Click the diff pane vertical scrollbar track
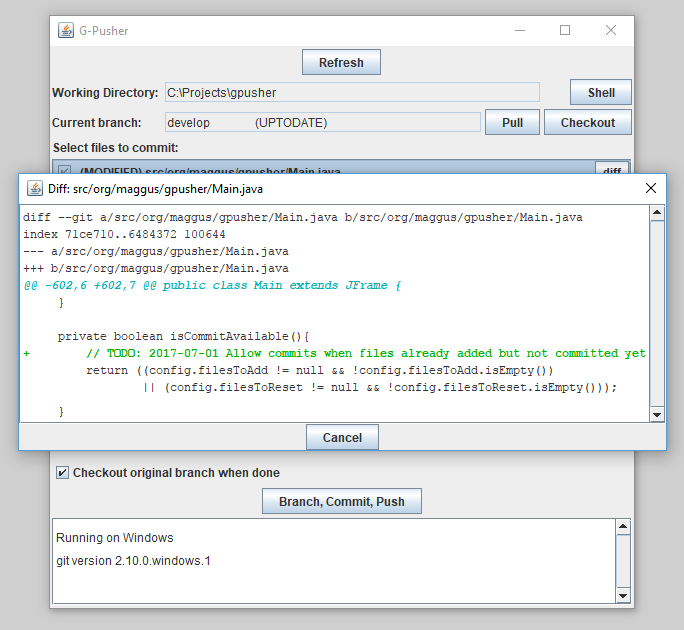Image resolution: width=684 pixels, height=630 pixels. pyautogui.click(x=657, y=320)
